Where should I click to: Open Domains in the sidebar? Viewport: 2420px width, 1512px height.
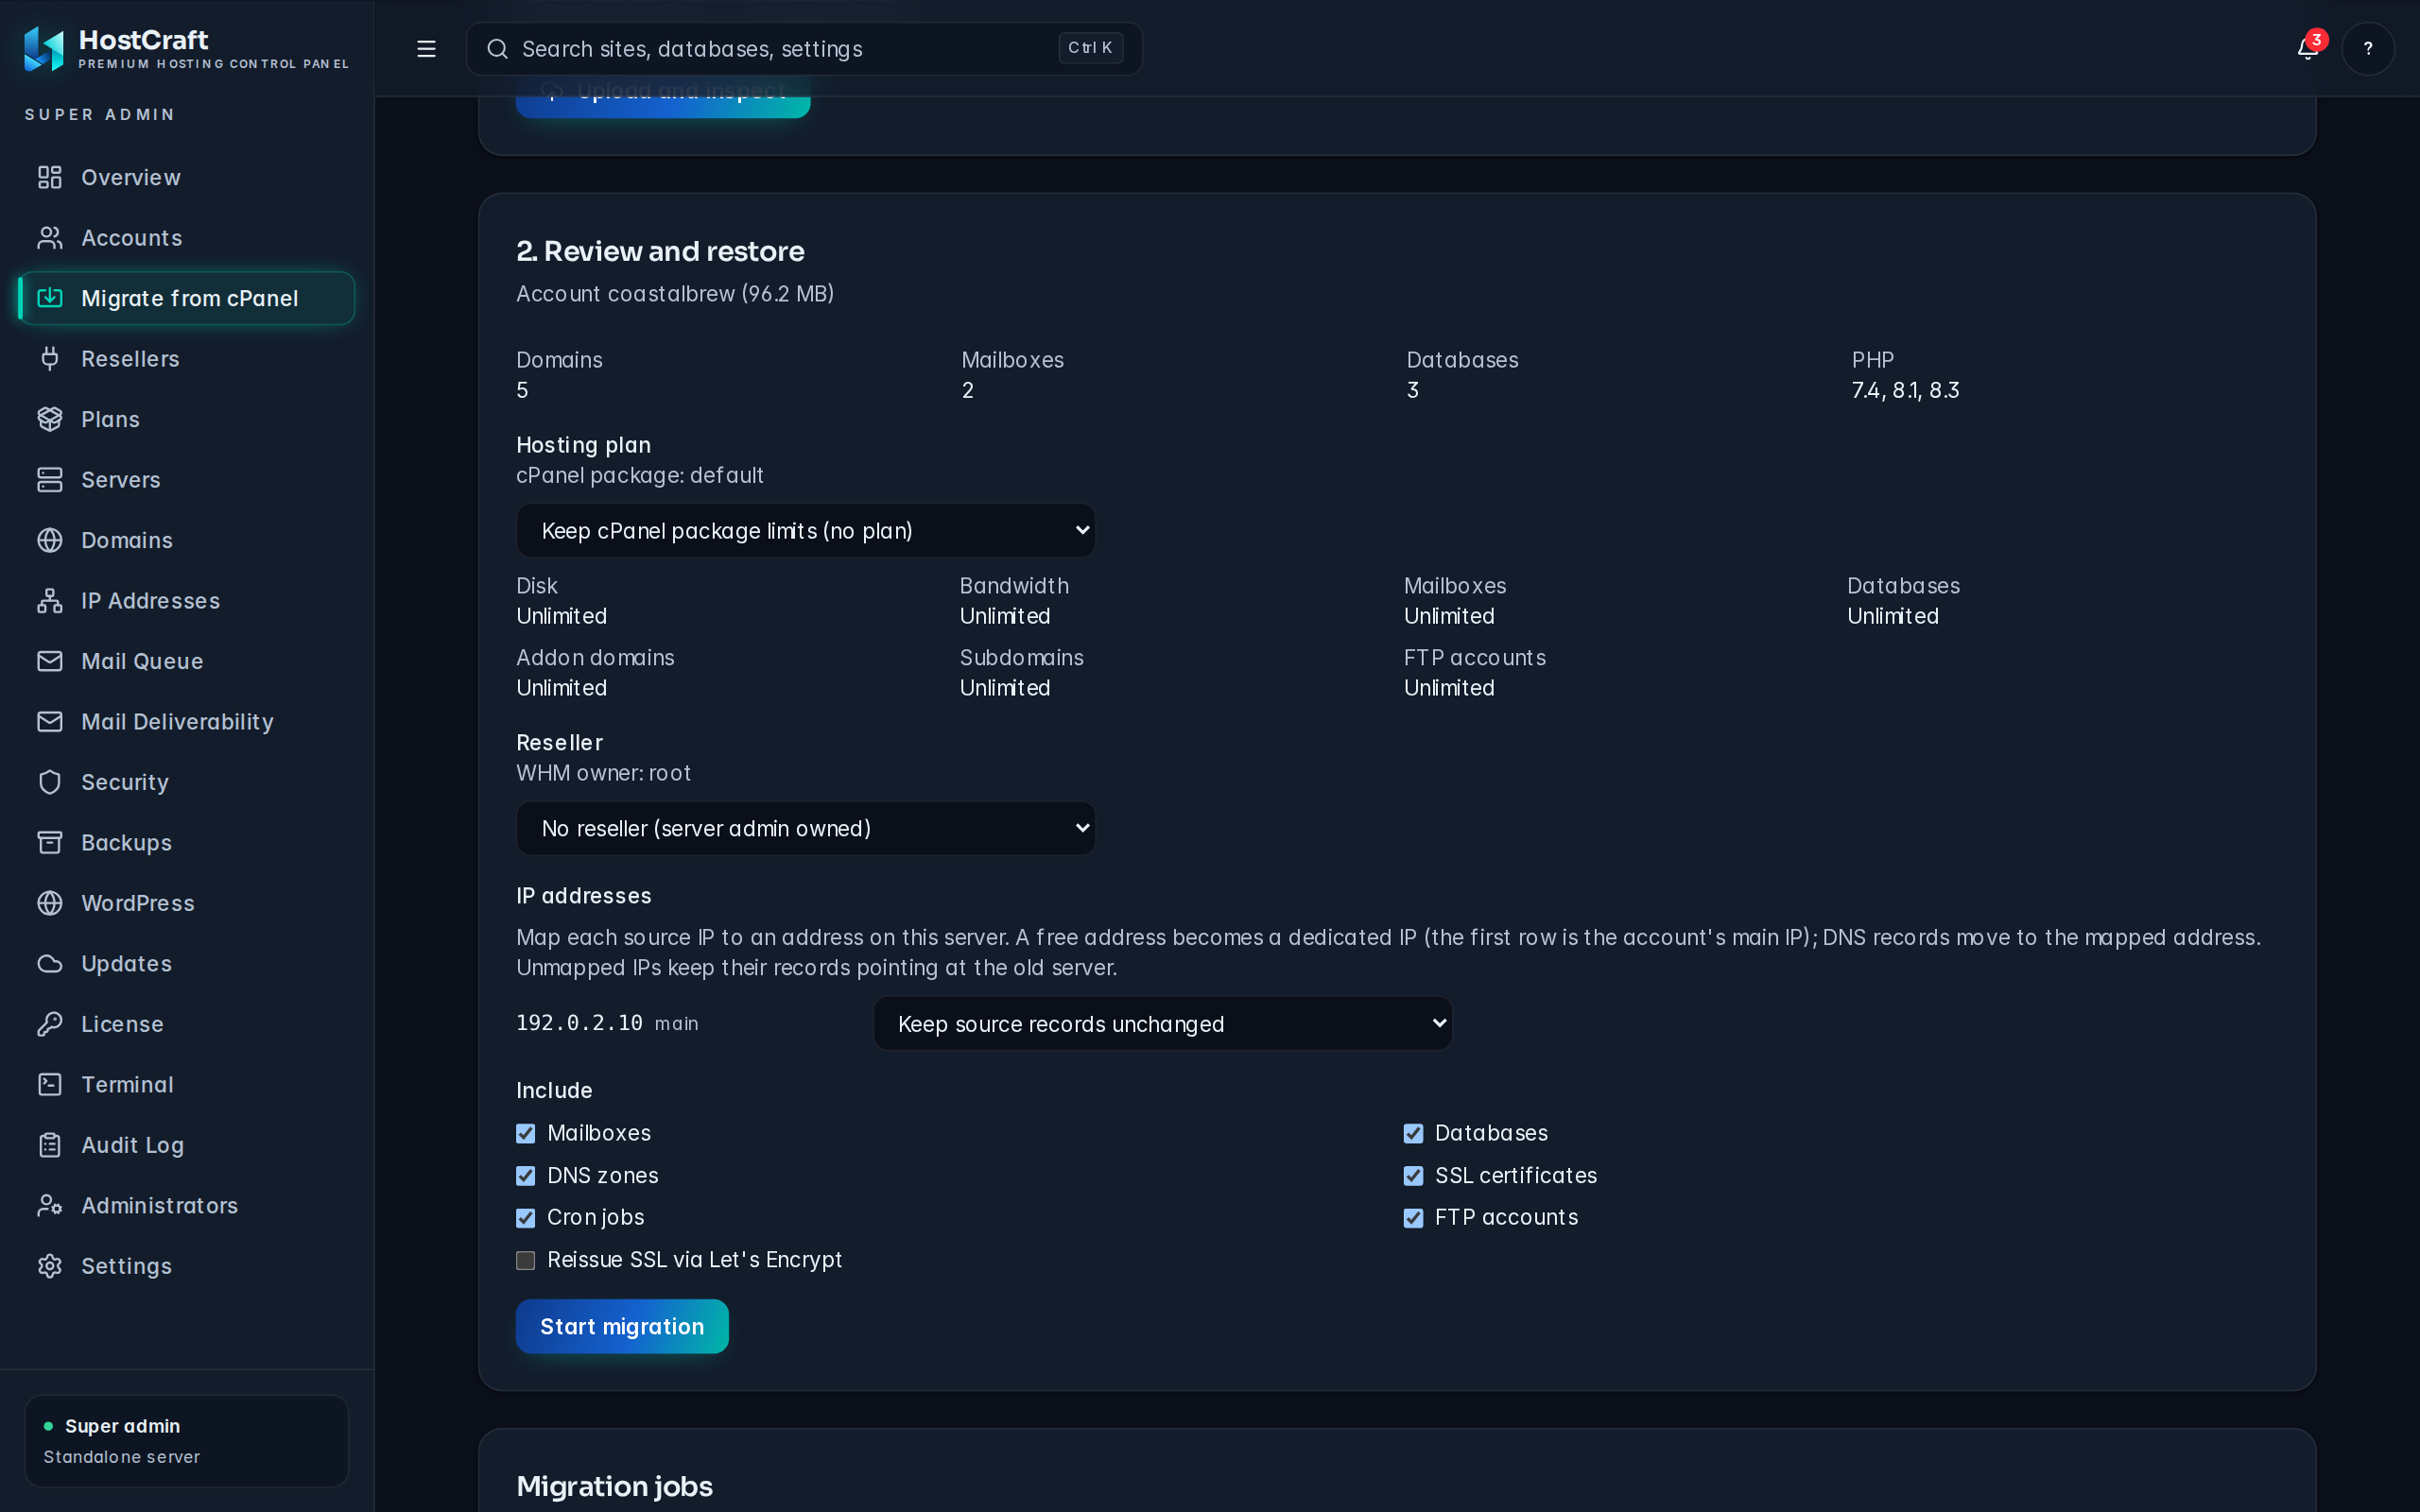[187, 540]
